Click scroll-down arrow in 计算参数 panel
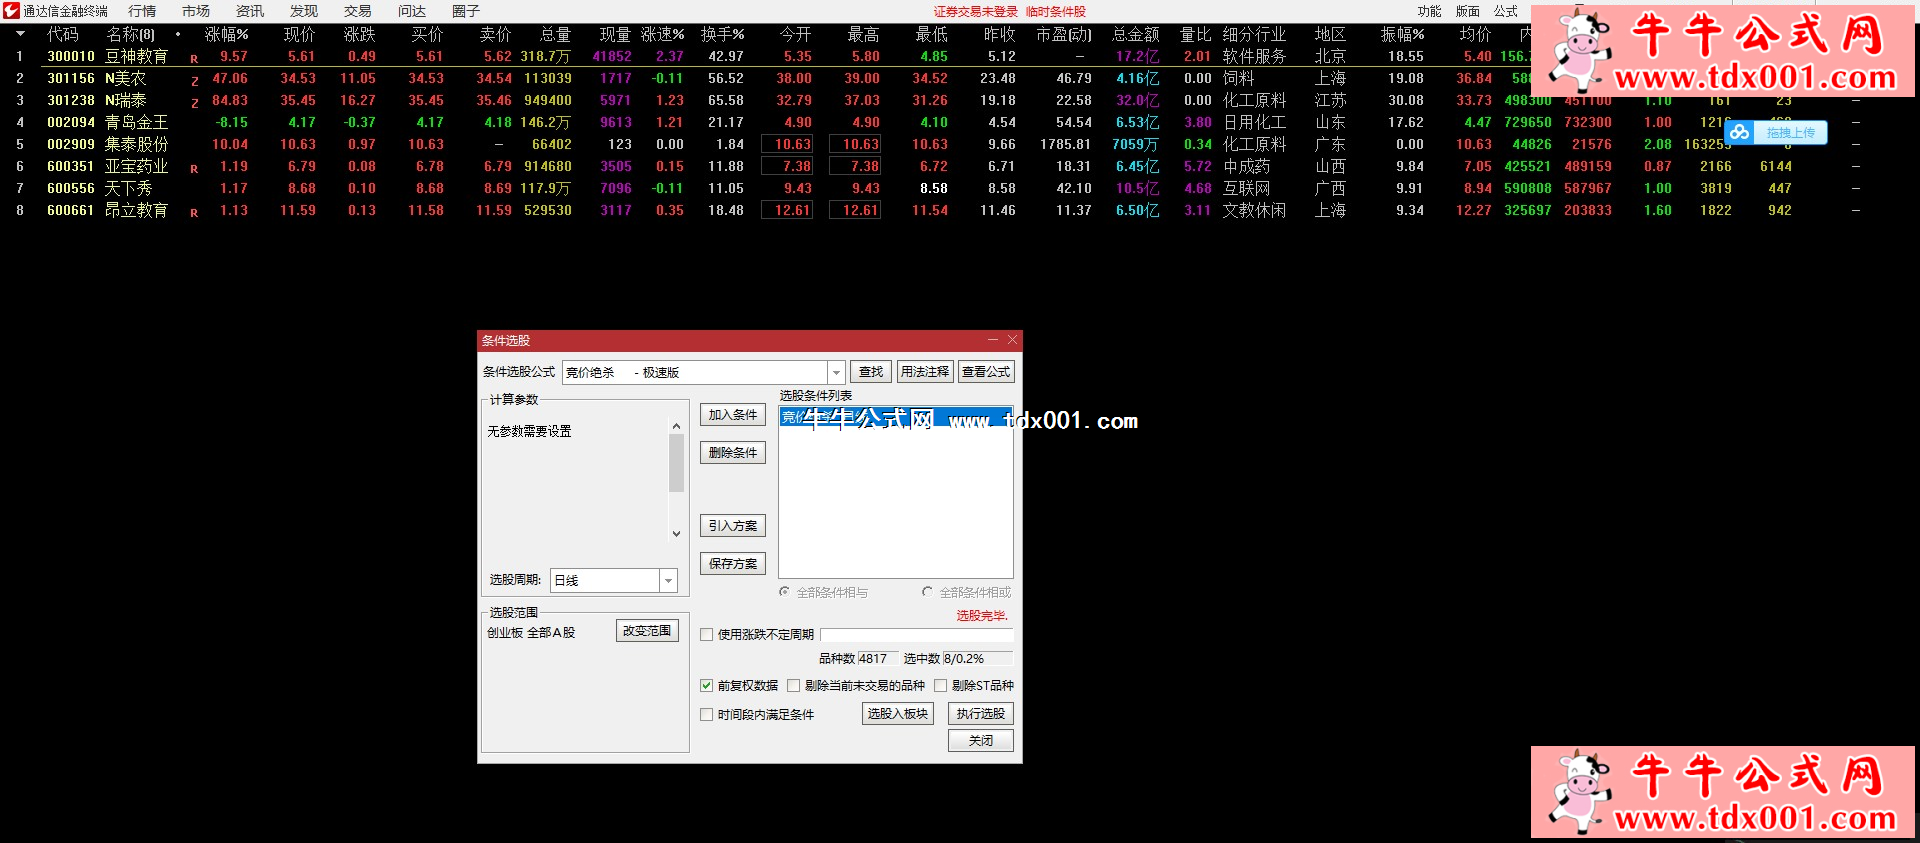This screenshot has height=843, width=1920. 677,534
